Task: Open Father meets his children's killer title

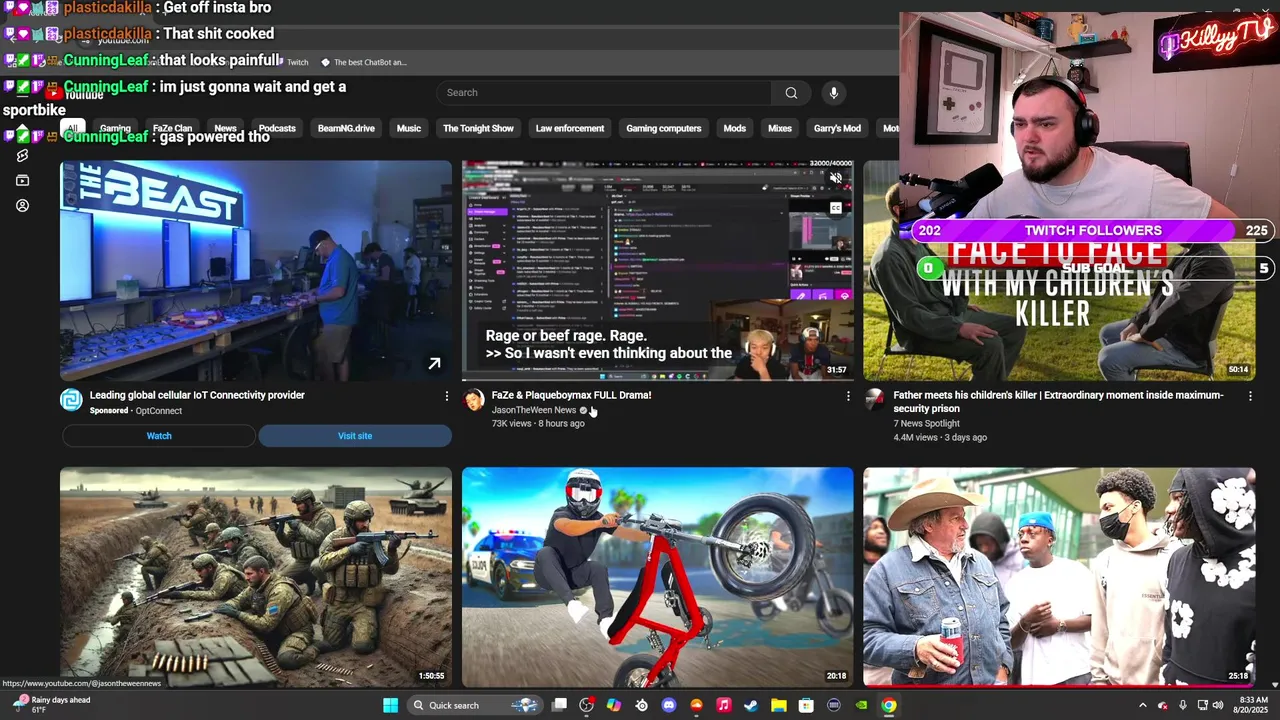Action: 1058,402
